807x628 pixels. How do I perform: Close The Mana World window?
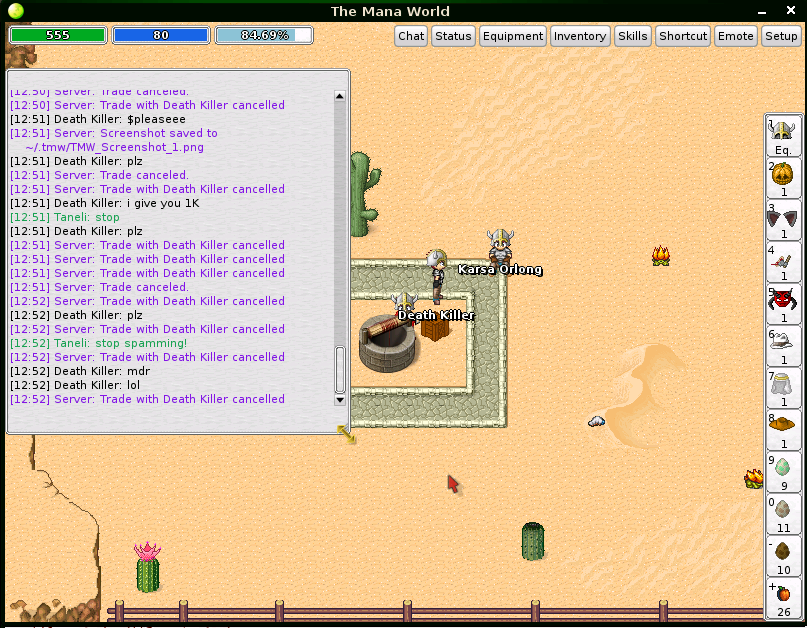coord(791,10)
